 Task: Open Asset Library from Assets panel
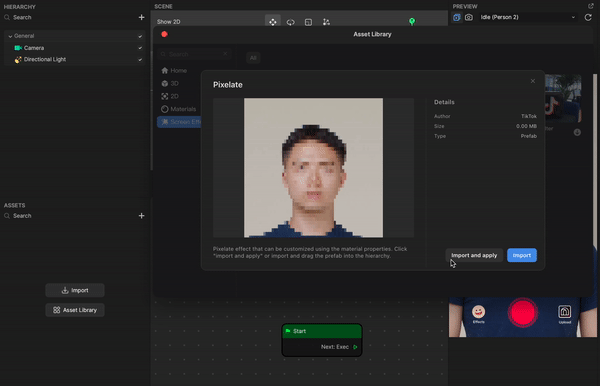click(x=75, y=310)
